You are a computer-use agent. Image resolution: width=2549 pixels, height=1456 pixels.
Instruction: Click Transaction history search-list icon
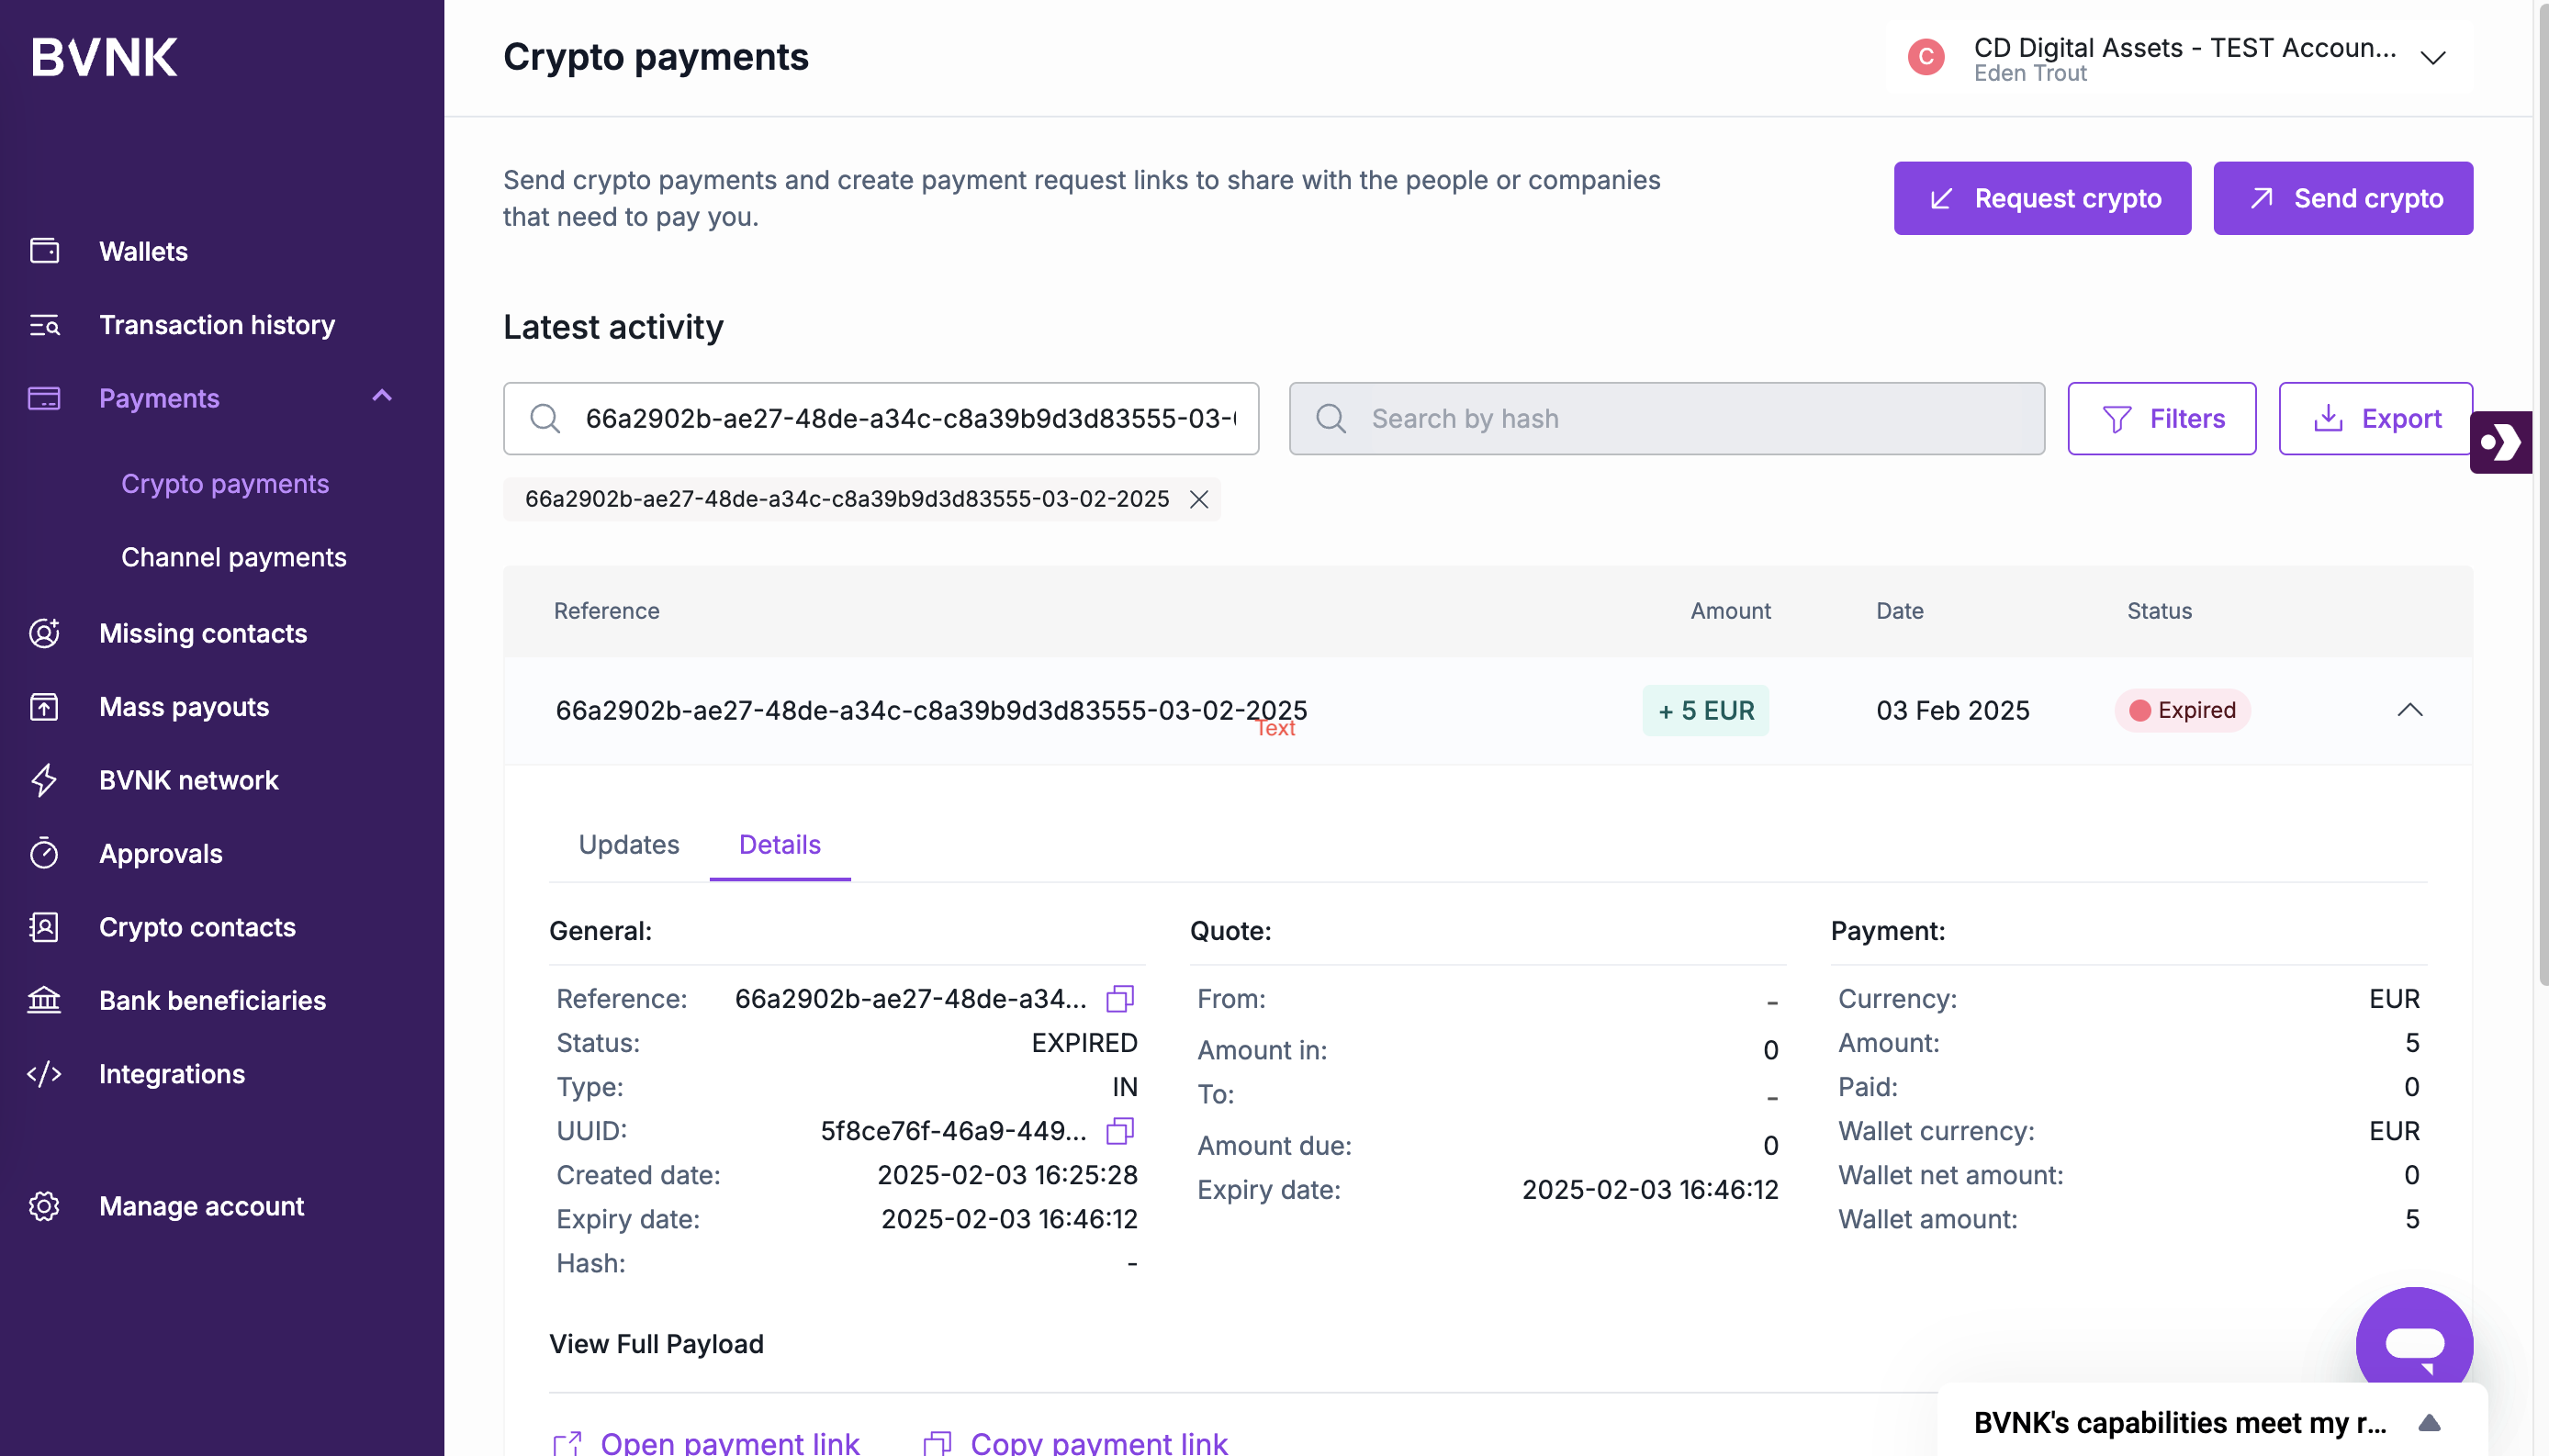pyautogui.click(x=44, y=325)
